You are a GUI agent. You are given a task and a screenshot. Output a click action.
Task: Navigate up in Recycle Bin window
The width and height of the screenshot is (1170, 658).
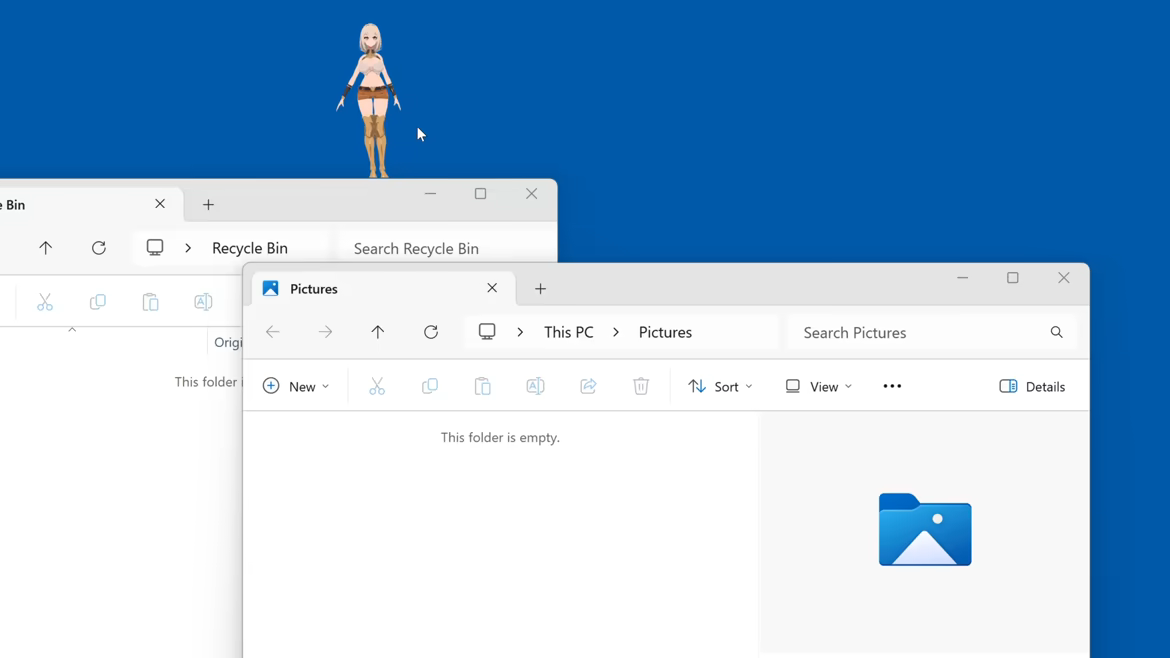click(x=46, y=248)
